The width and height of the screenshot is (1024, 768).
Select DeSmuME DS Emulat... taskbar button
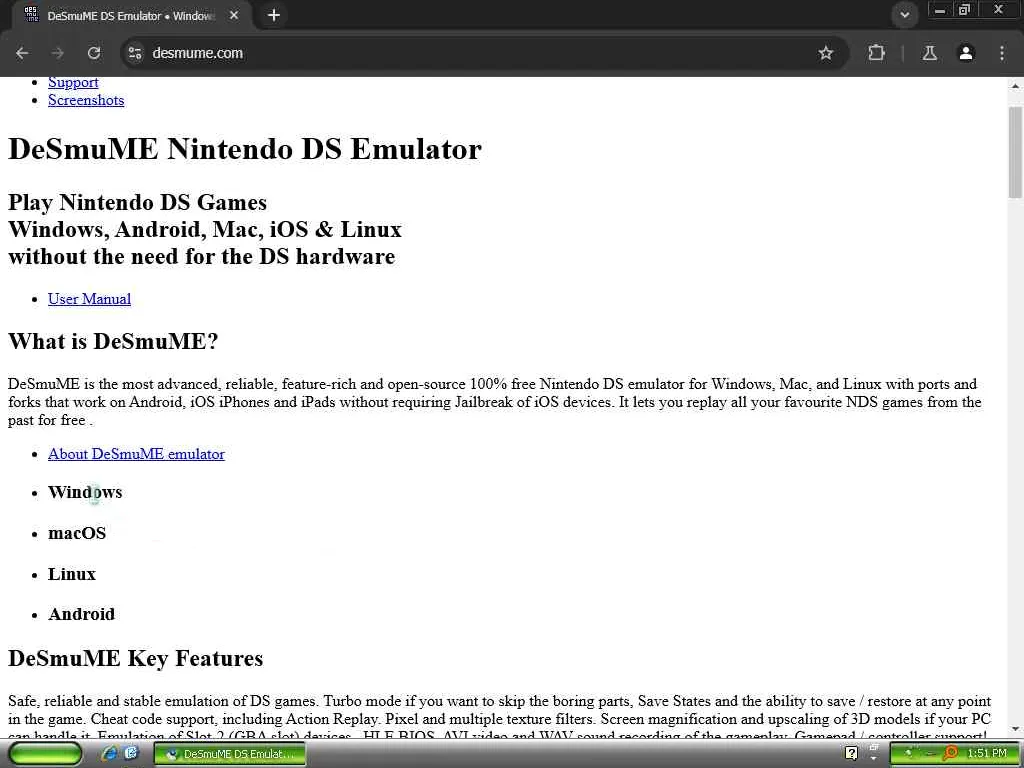(x=229, y=754)
